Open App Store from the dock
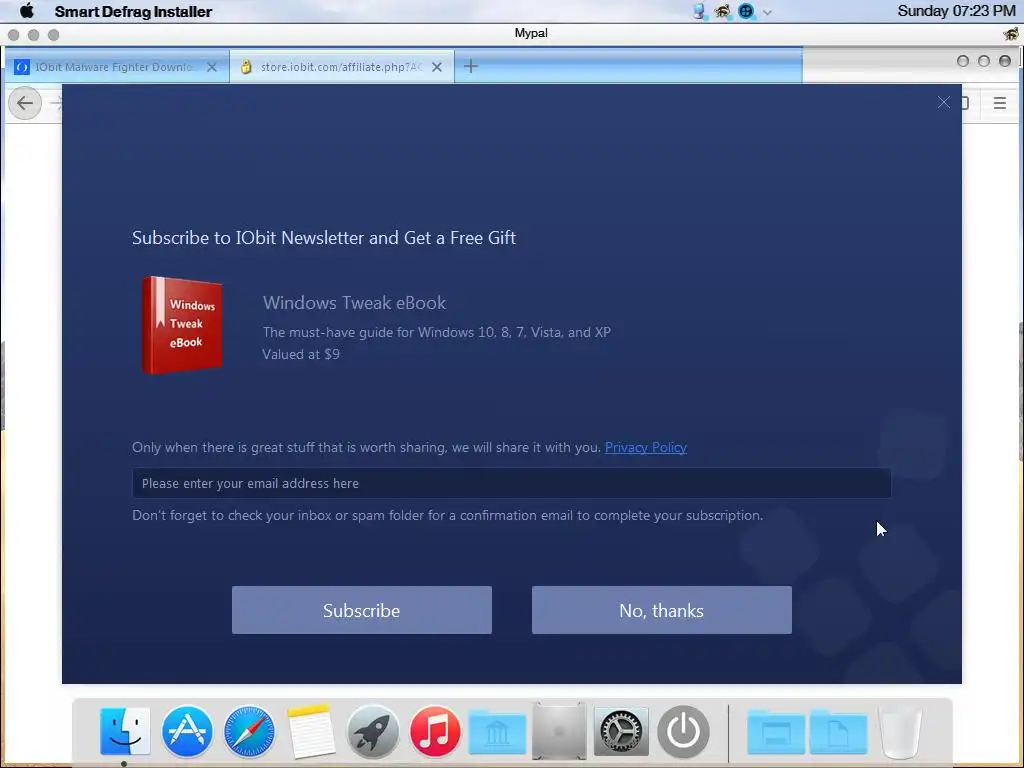 (187, 731)
